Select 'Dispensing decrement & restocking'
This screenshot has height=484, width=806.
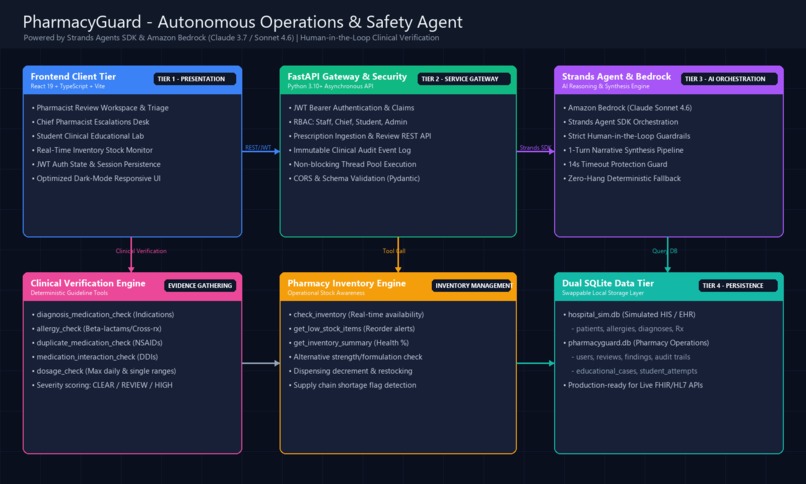(x=351, y=371)
